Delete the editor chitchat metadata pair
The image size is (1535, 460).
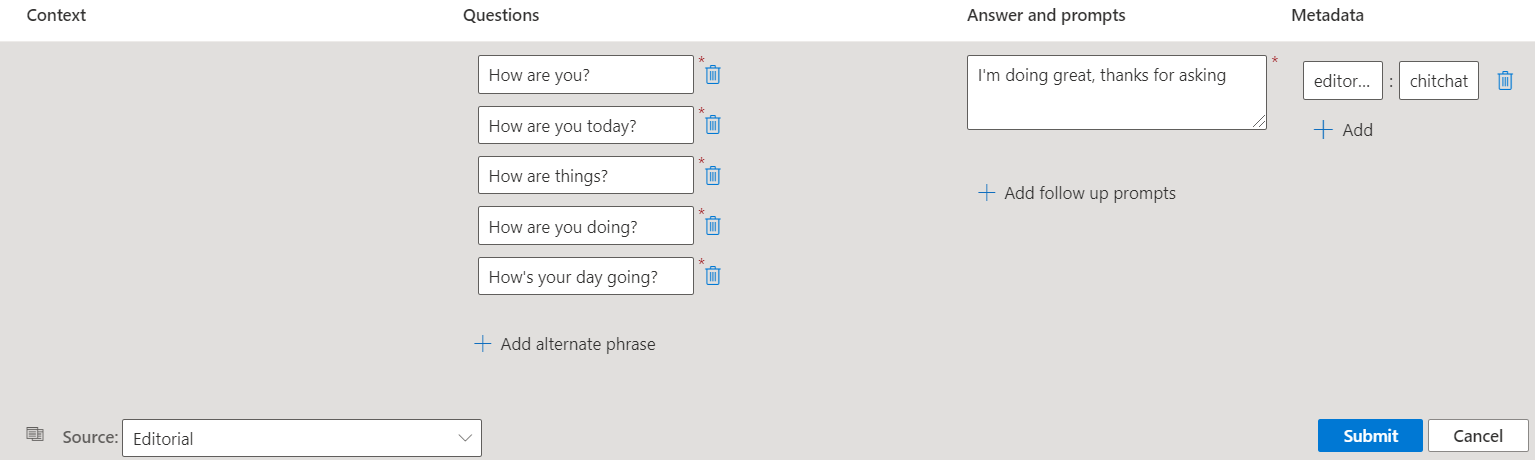pyautogui.click(x=1504, y=81)
